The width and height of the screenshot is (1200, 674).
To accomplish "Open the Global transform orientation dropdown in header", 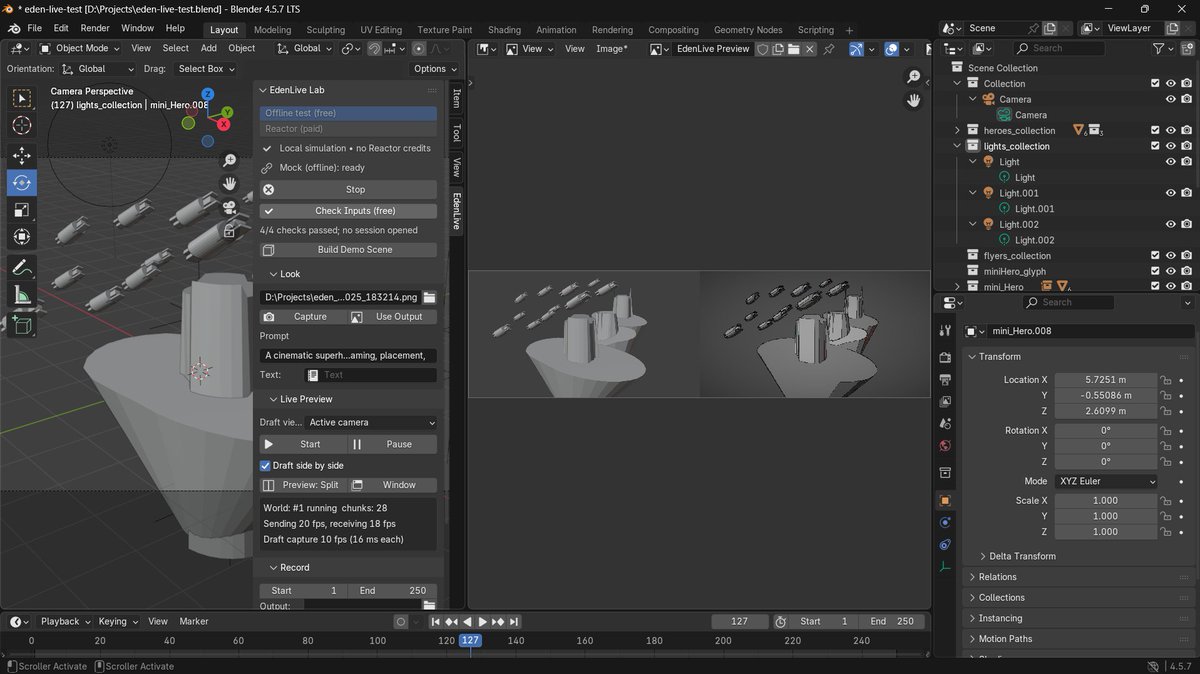I will pyautogui.click(x=306, y=48).
